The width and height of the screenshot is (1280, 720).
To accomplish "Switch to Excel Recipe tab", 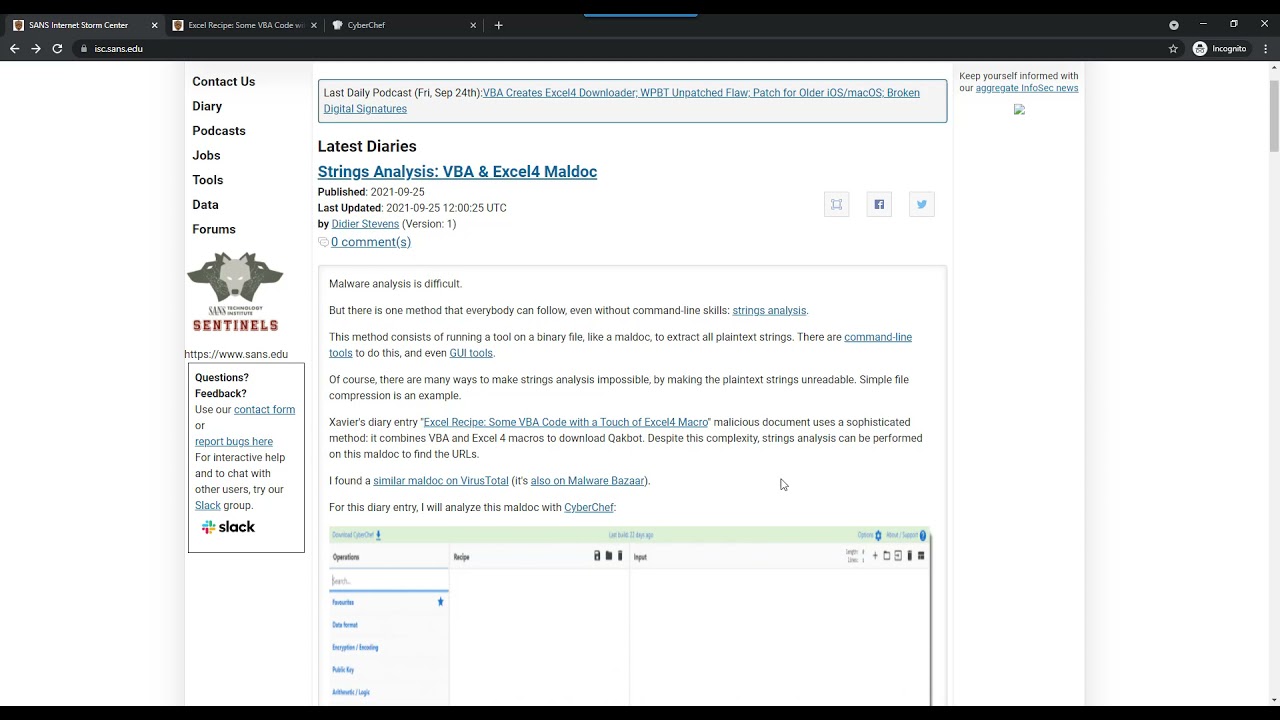I will point(244,25).
